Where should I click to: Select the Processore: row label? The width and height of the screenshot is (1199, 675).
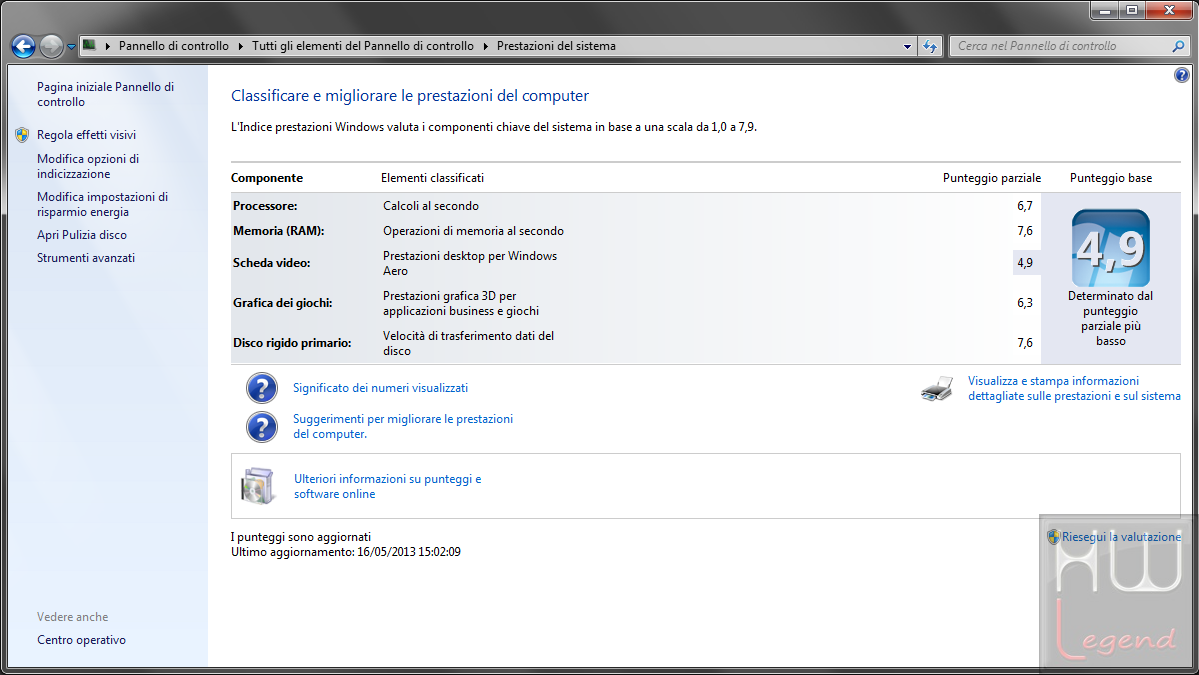[x=265, y=206]
